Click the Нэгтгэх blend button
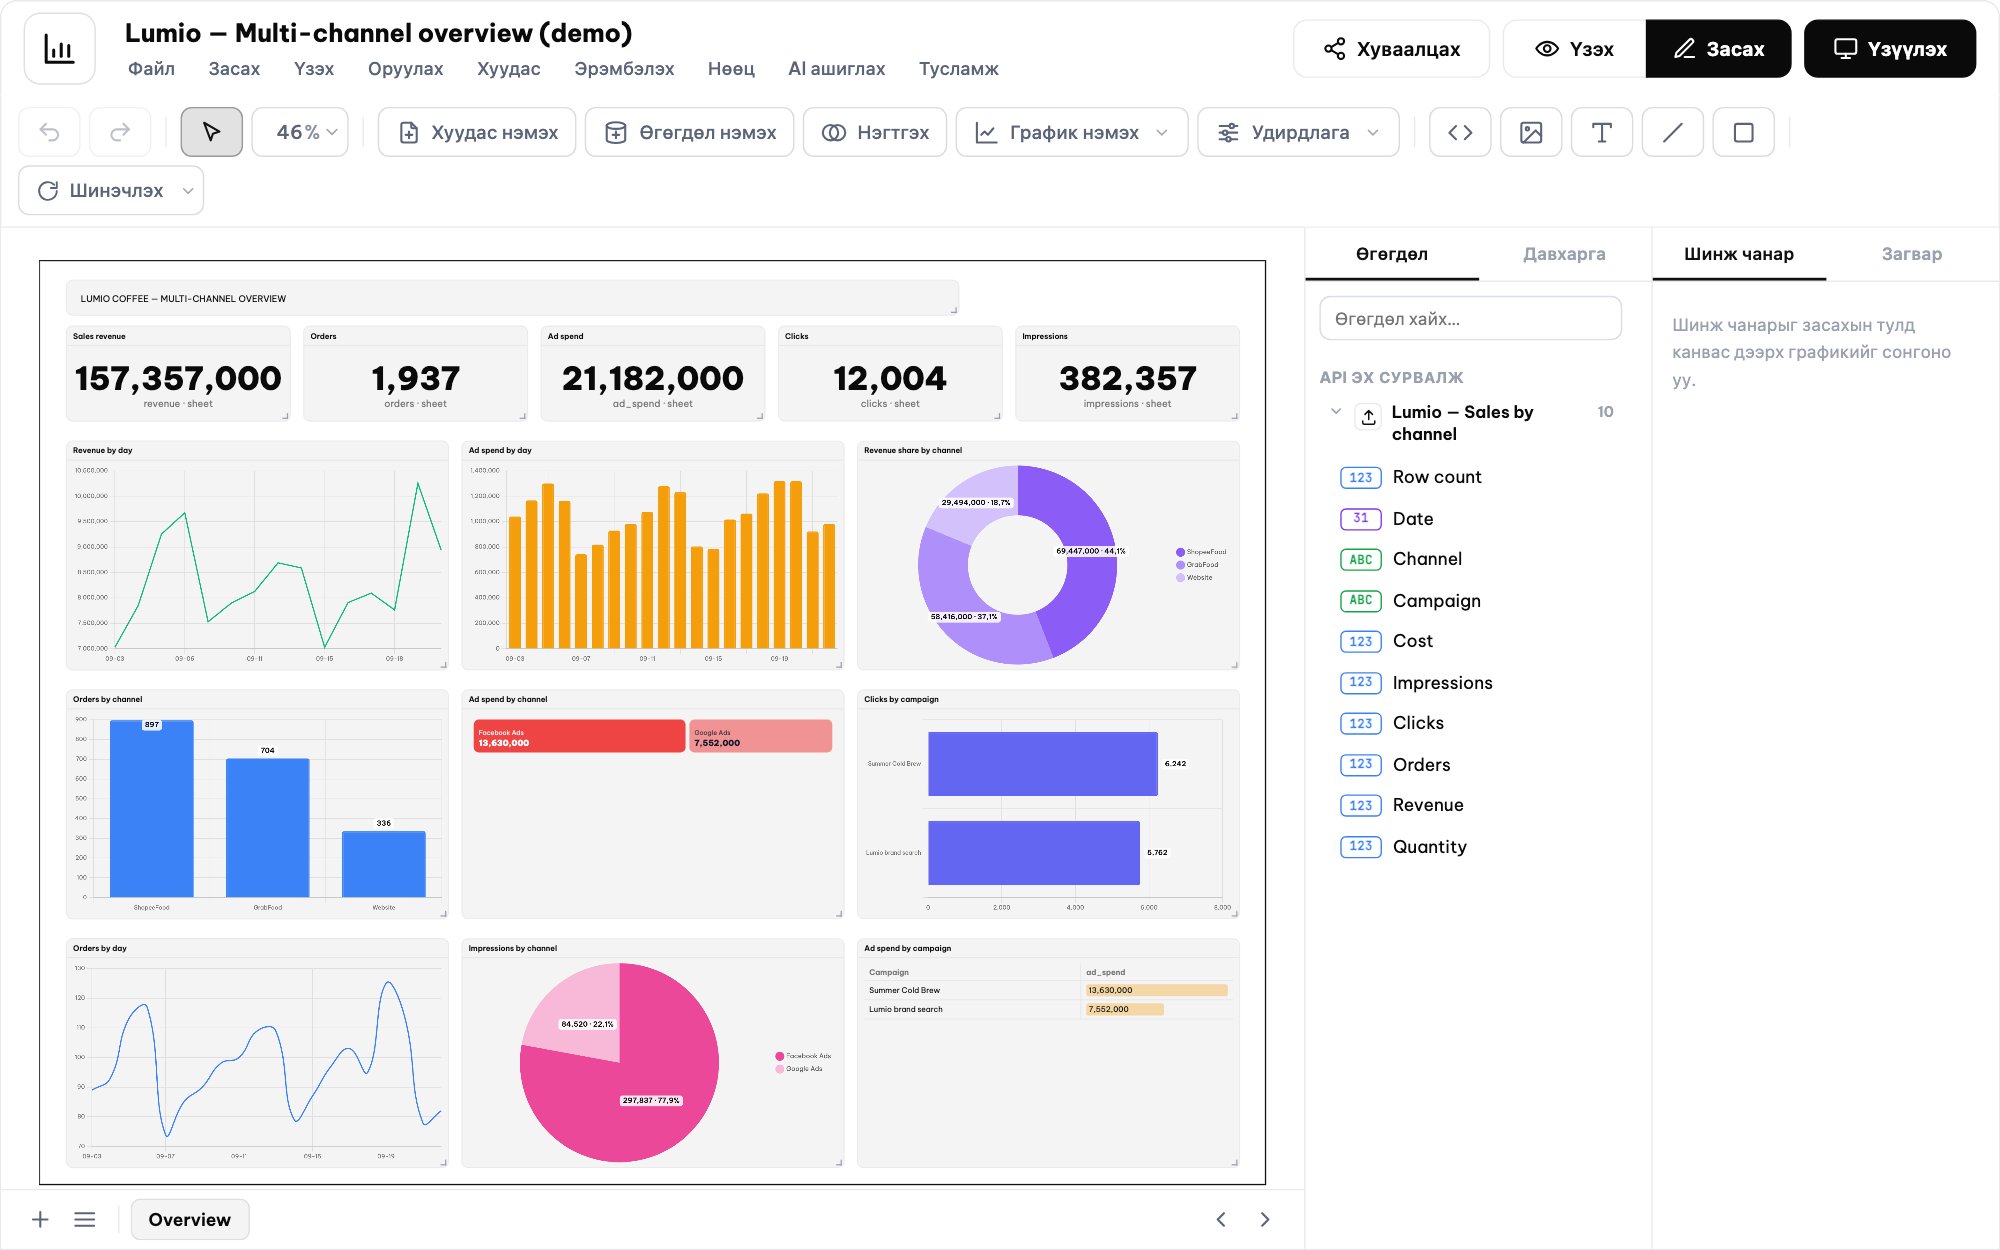This screenshot has width=2000, height=1250. pos(875,132)
